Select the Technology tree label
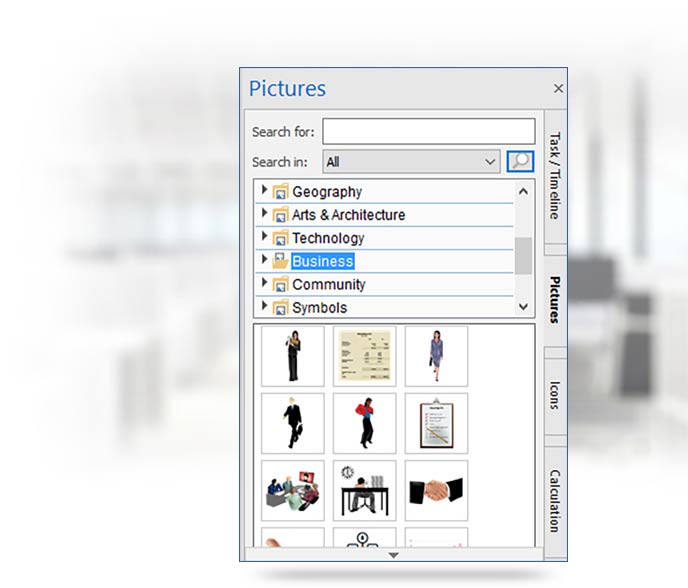Viewport: 688px width, 588px height. pyautogui.click(x=328, y=238)
